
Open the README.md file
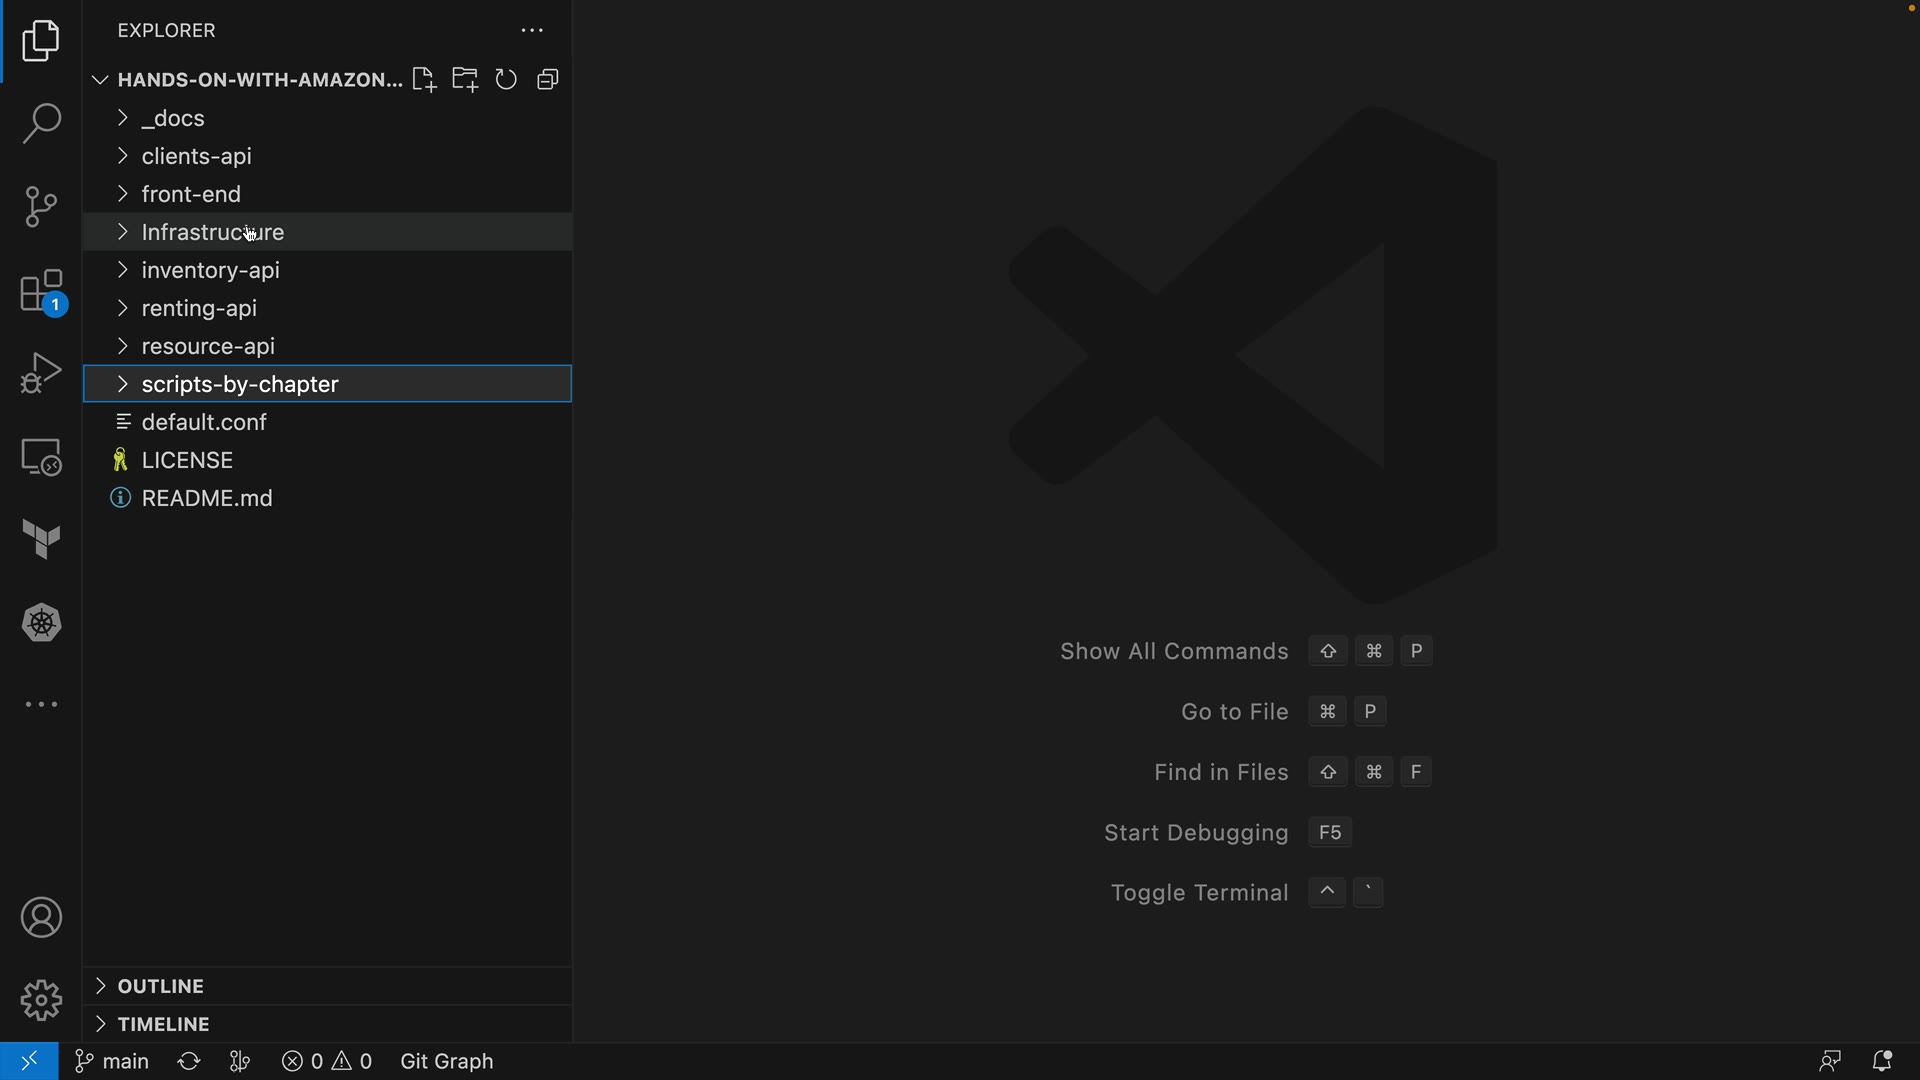207,499
